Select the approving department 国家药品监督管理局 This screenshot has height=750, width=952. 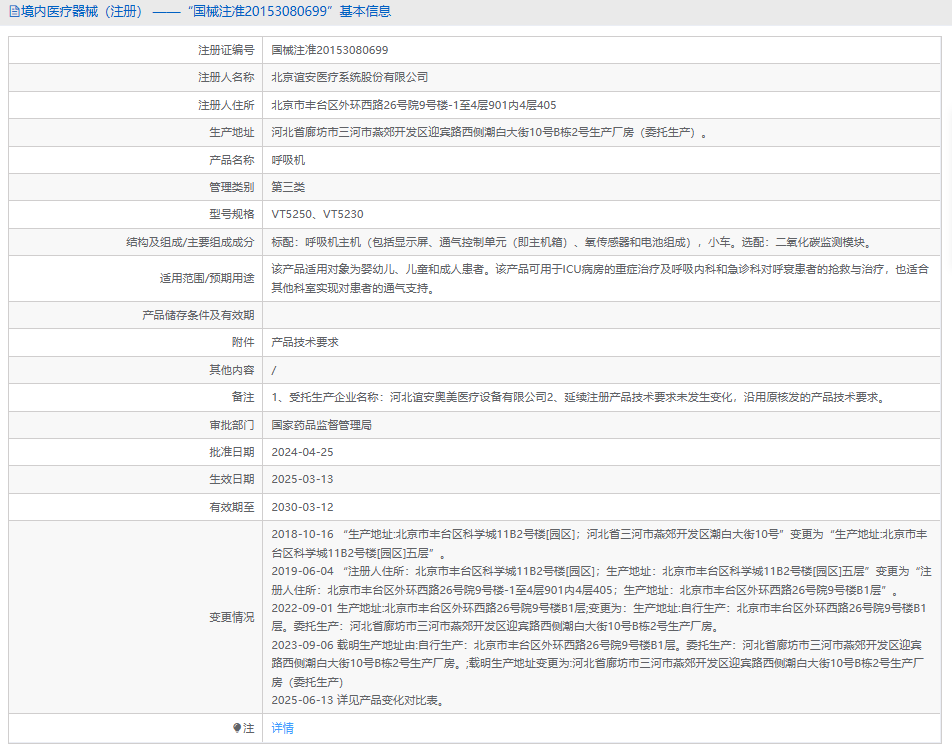pyautogui.click(x=321, y=425)
